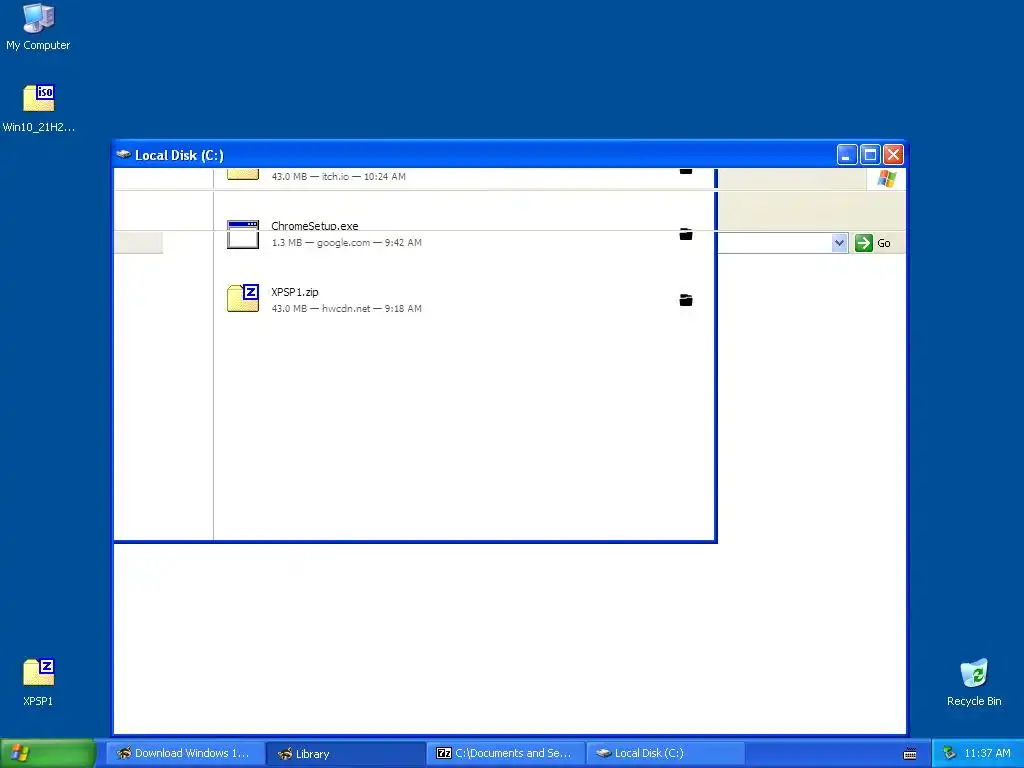Click the keyboard icon in taskbar
The height and width of the screenshot is (768, 1024).
pyautogui.click(x=910, y=754)
